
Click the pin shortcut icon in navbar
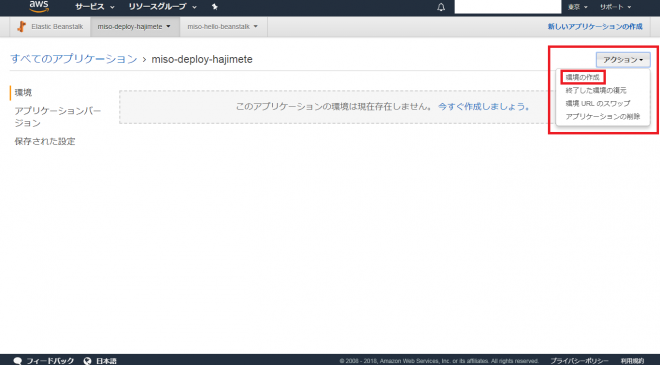point(215,7)
